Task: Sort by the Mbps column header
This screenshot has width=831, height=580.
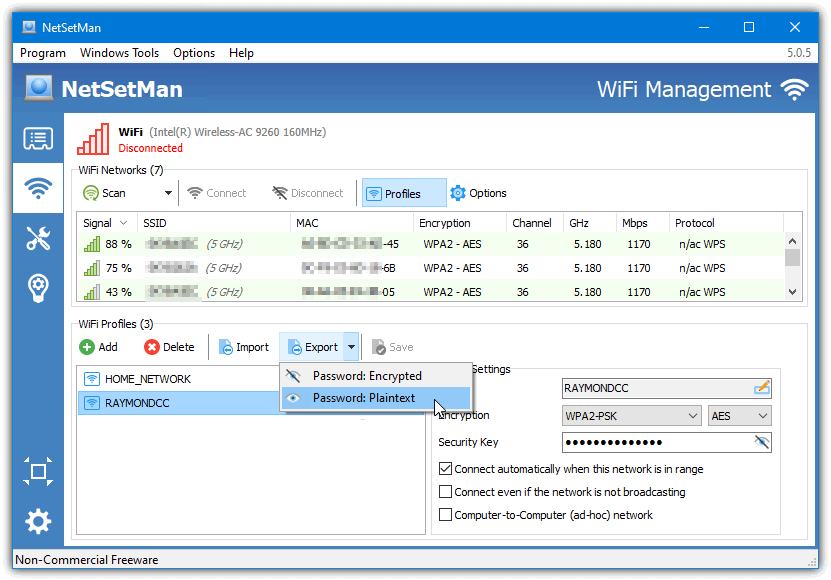Action: [642, 223]
